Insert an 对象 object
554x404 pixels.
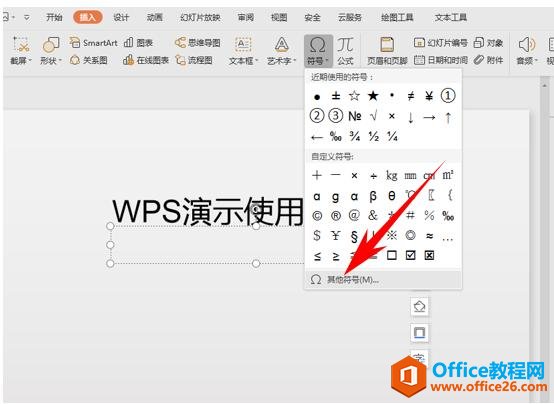tap(488, 43)
